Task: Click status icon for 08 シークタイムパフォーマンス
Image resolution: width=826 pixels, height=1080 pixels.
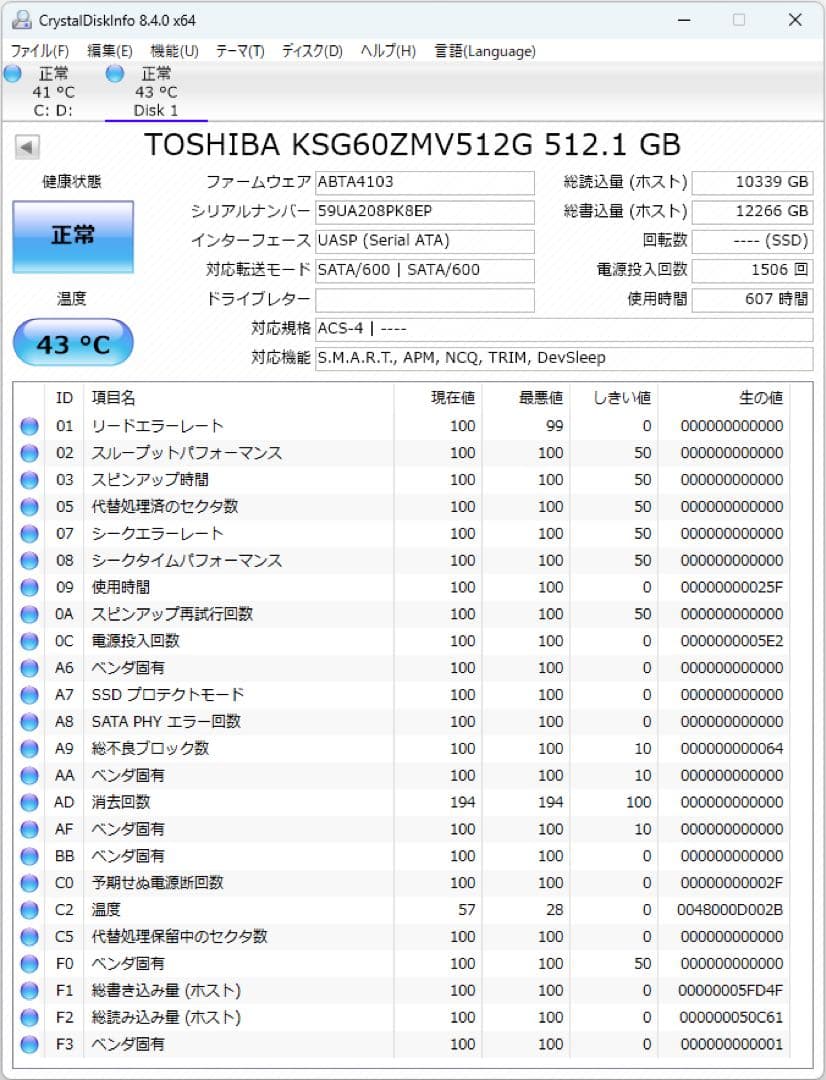Action: (x=30, y=561)
